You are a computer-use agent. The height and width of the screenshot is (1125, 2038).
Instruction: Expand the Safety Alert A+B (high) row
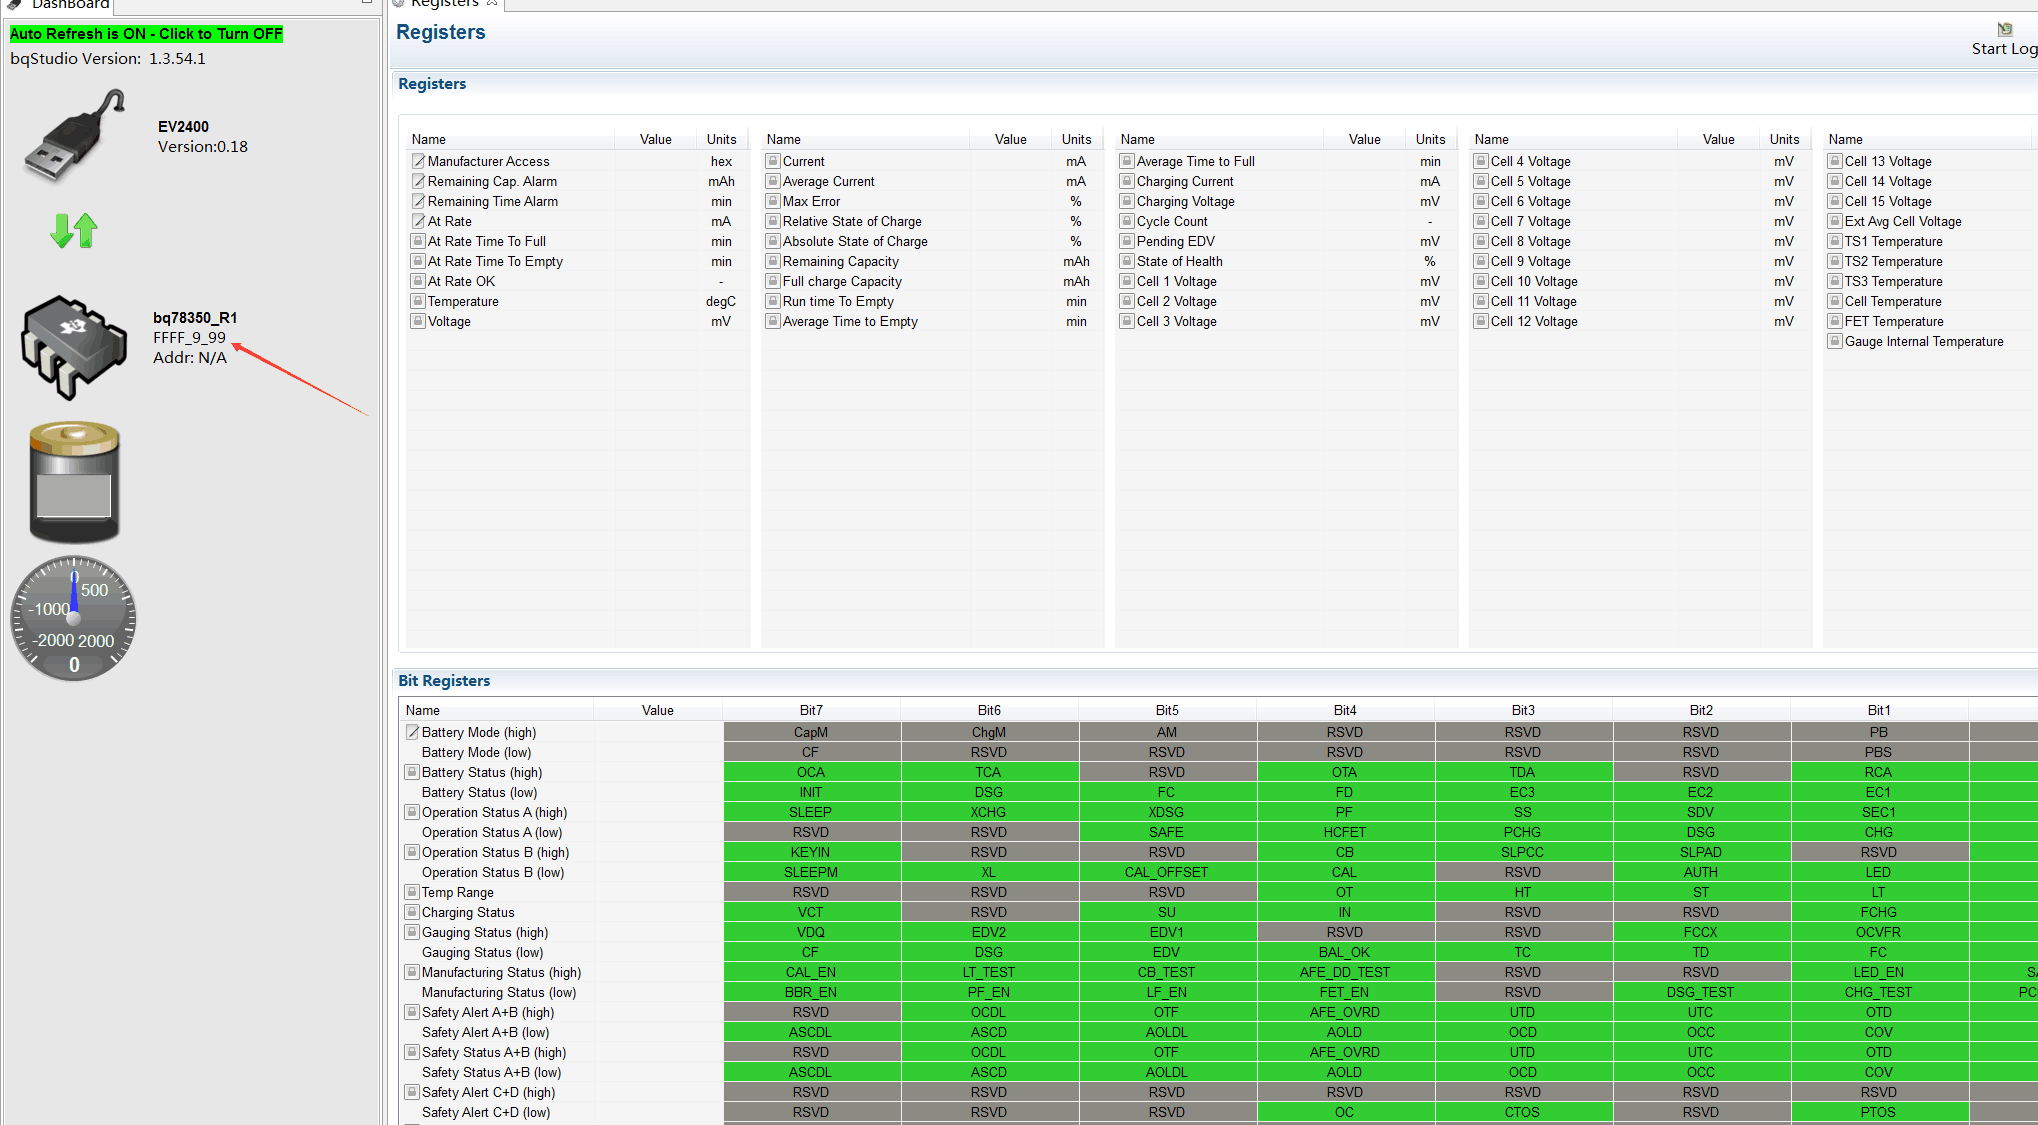pos(411,1012)
